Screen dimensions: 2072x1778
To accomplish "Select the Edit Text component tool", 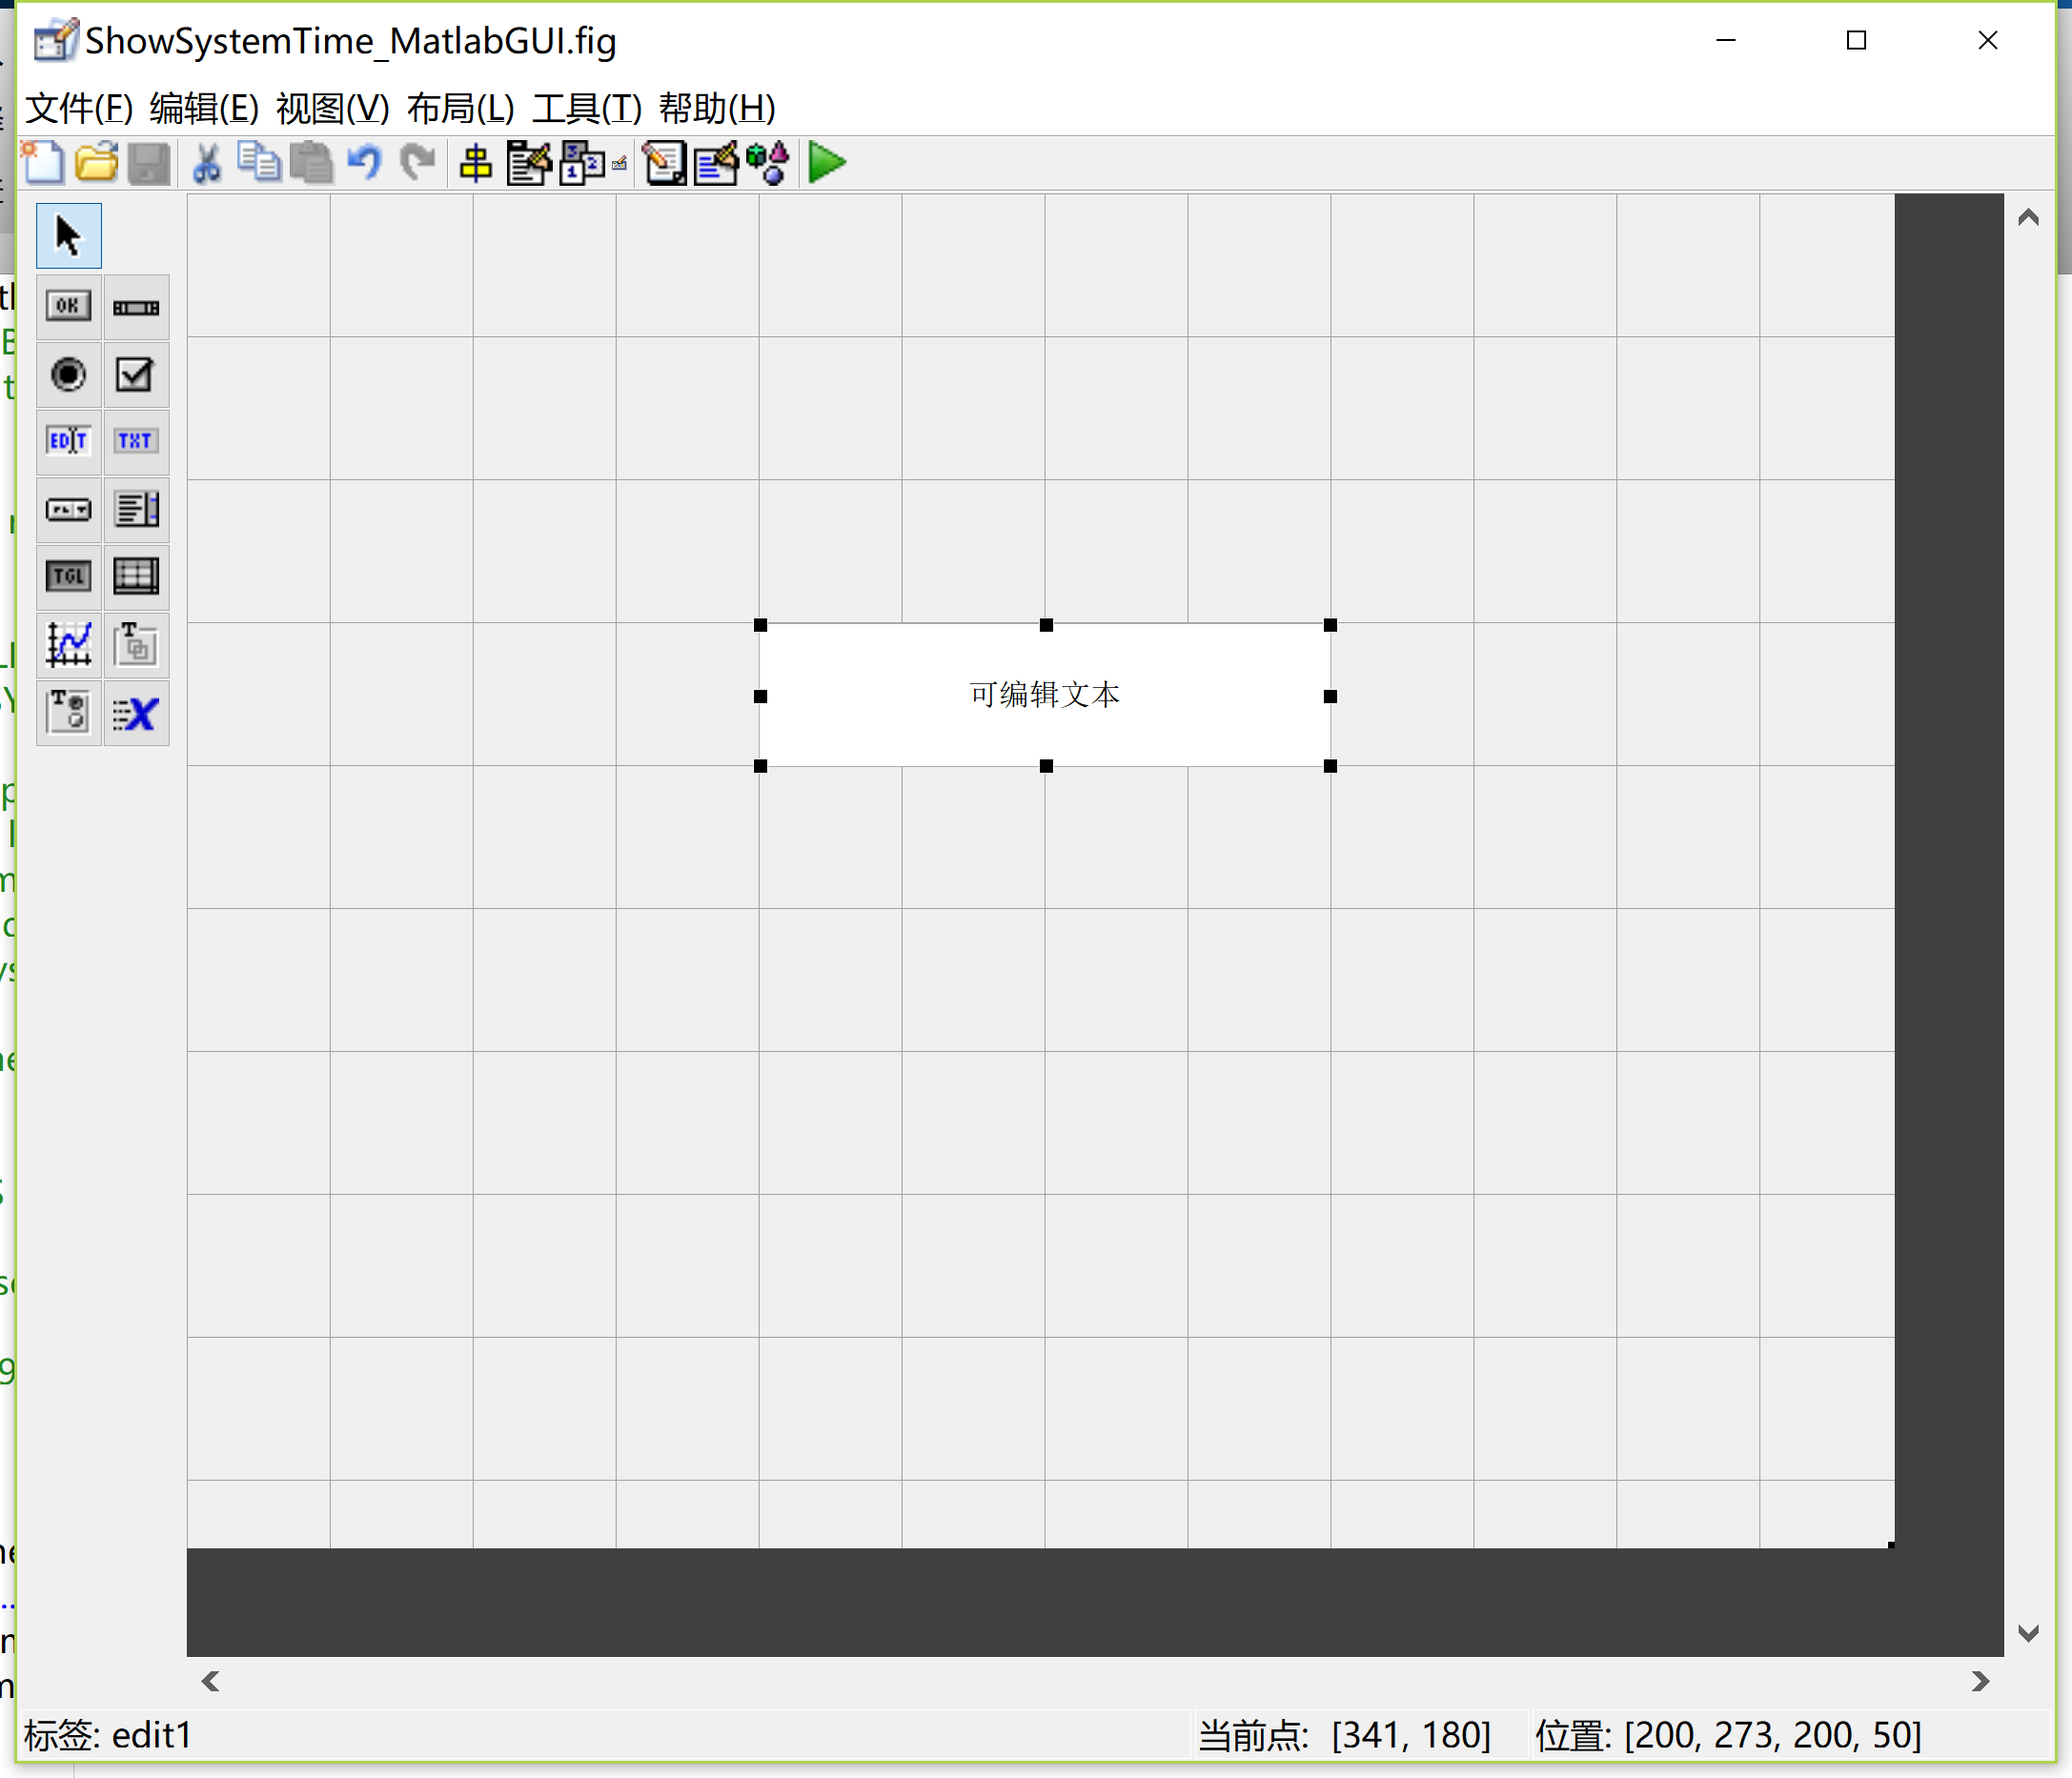I will (x=68, y=441).
